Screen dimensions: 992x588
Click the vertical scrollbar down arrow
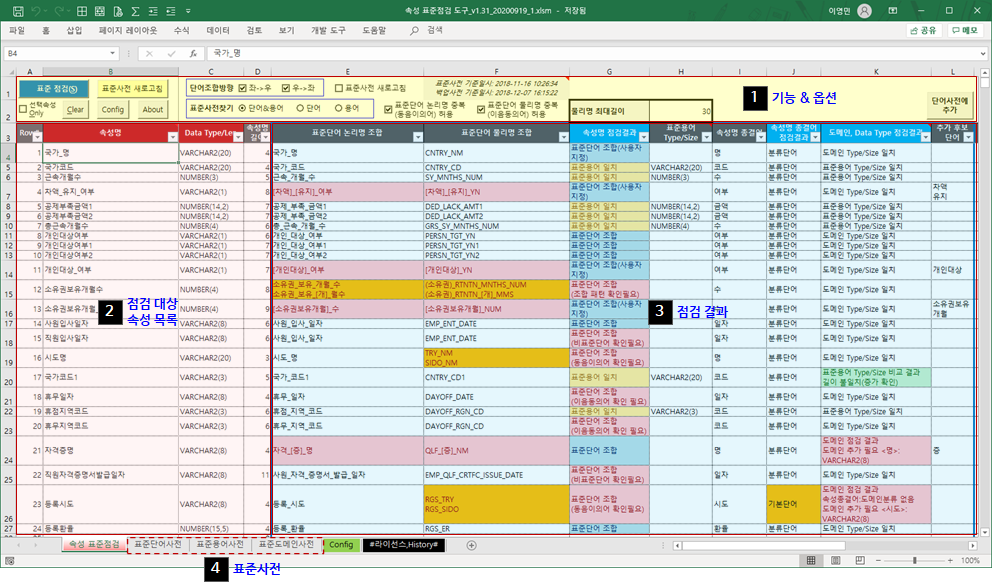[984, 532]
